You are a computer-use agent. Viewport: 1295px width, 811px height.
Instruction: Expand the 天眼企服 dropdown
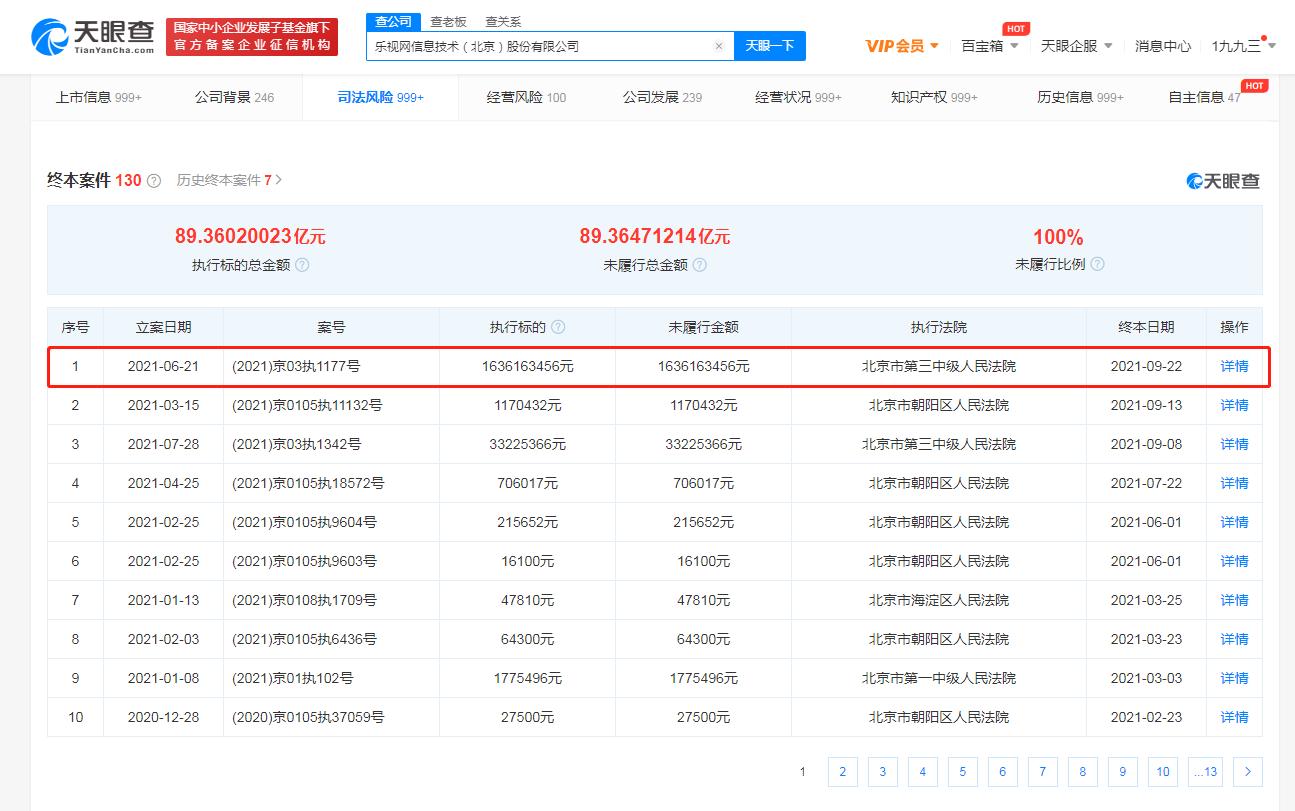[1077, 46]
